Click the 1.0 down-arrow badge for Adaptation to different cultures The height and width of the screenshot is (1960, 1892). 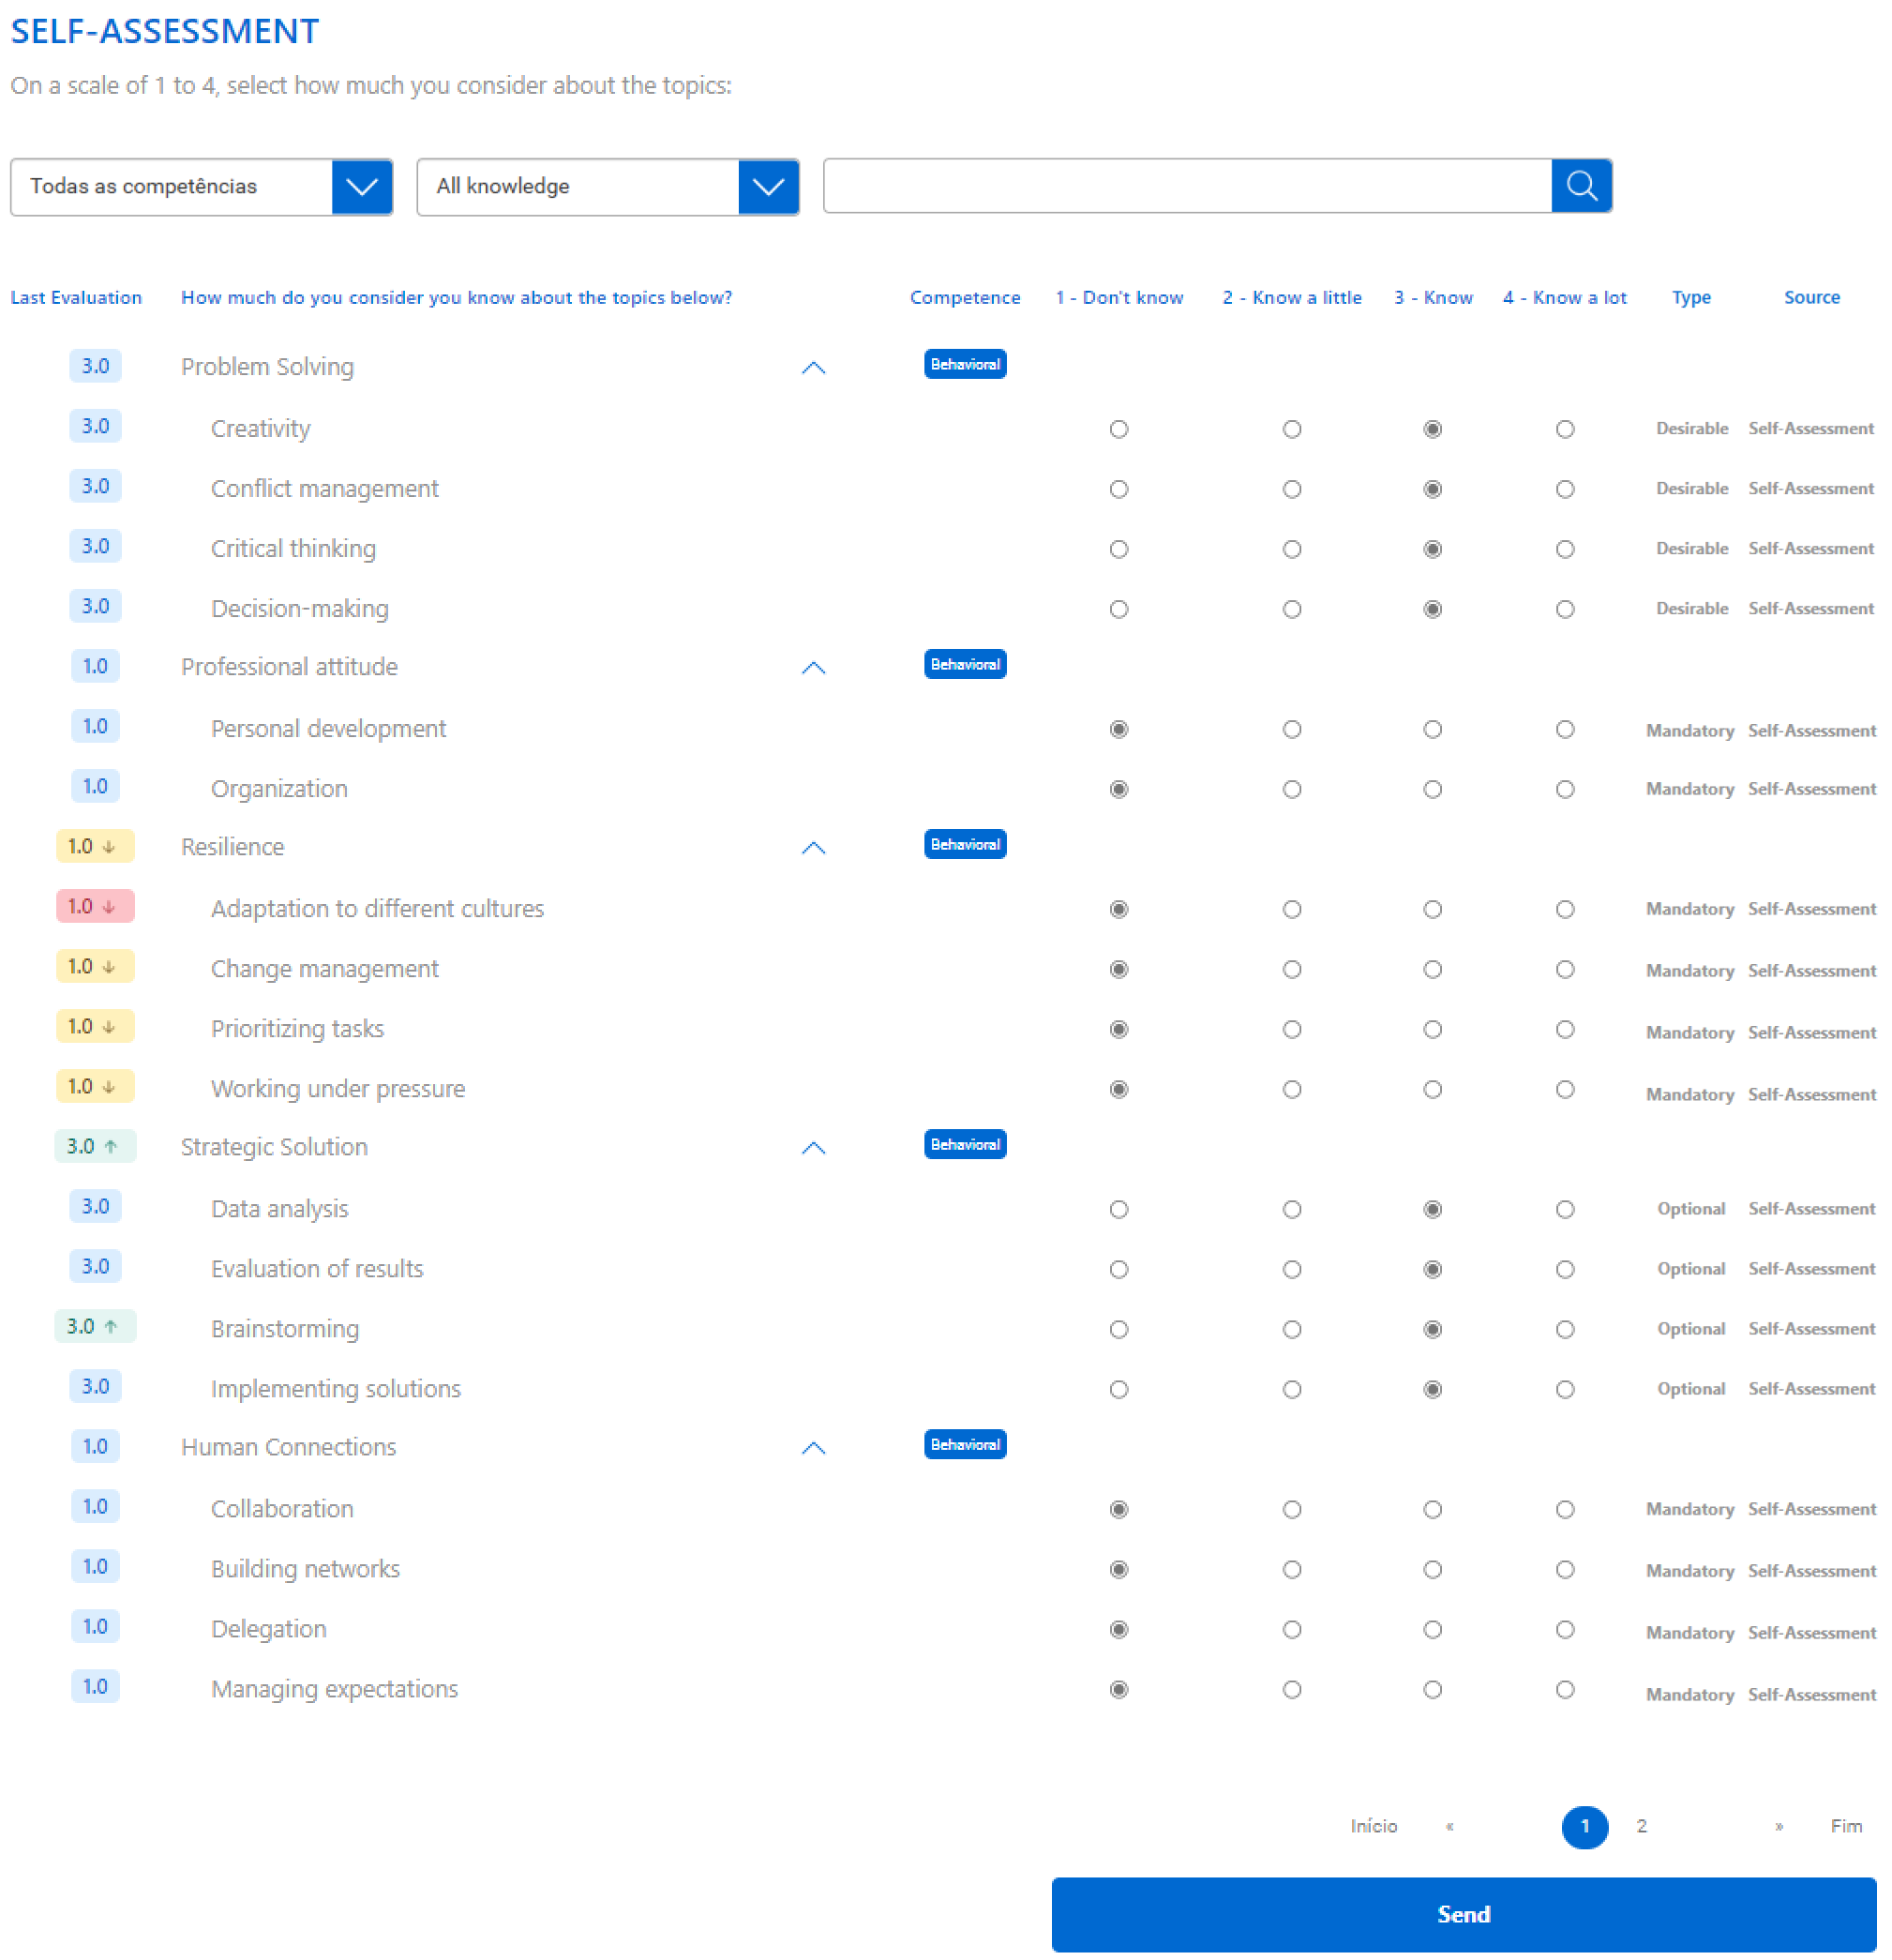pyautogui.click(x=94, y=907)
